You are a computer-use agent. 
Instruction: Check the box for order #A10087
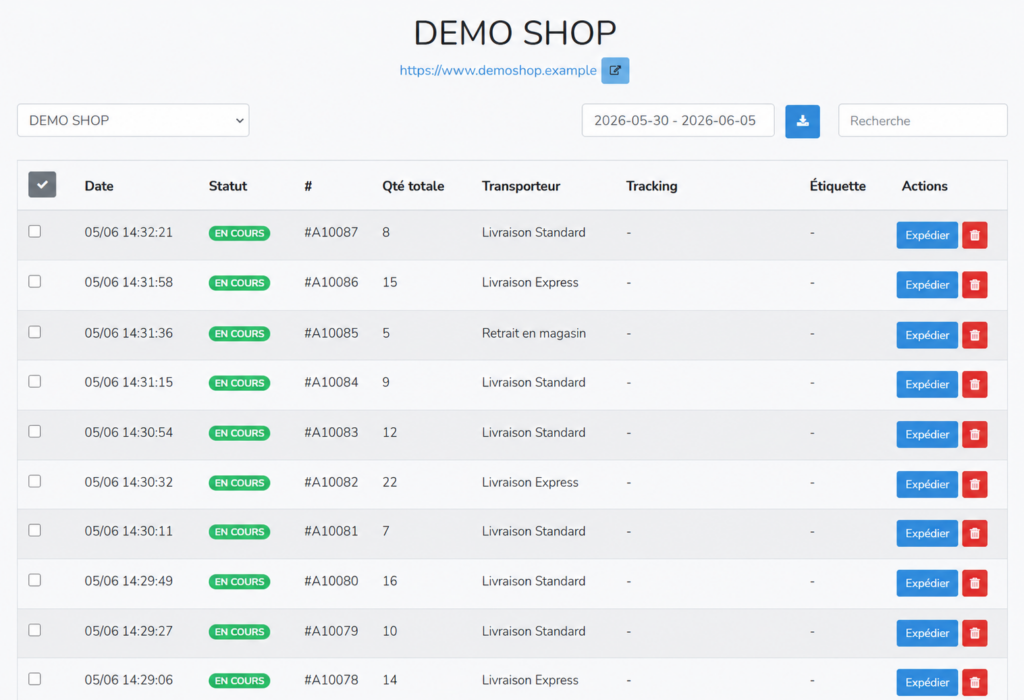(x=35, y=231)
